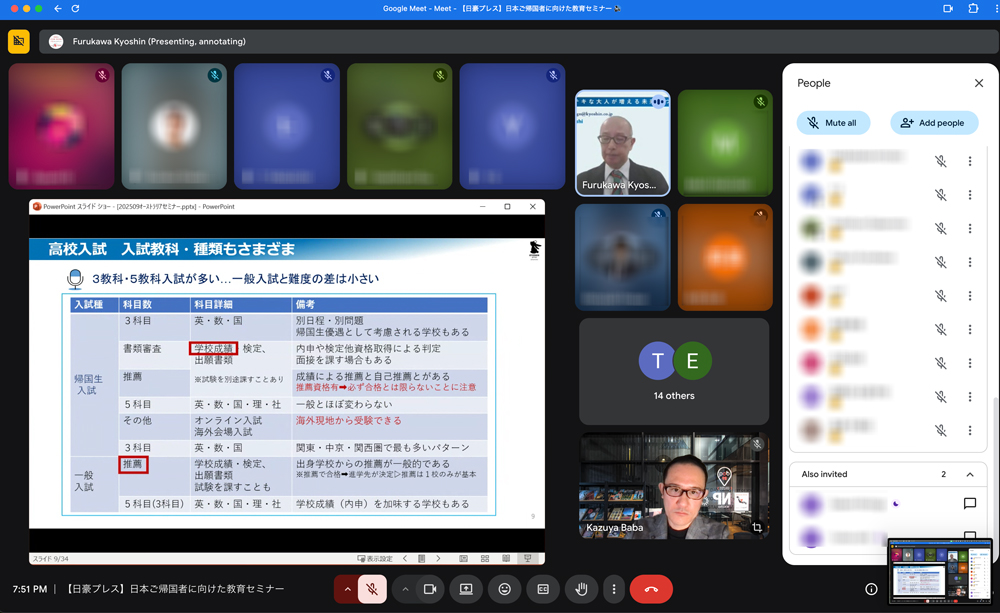The height and width of the screenshot is (613, 1000).
Task: Raise your hand in the meeting
Action: 581,589
